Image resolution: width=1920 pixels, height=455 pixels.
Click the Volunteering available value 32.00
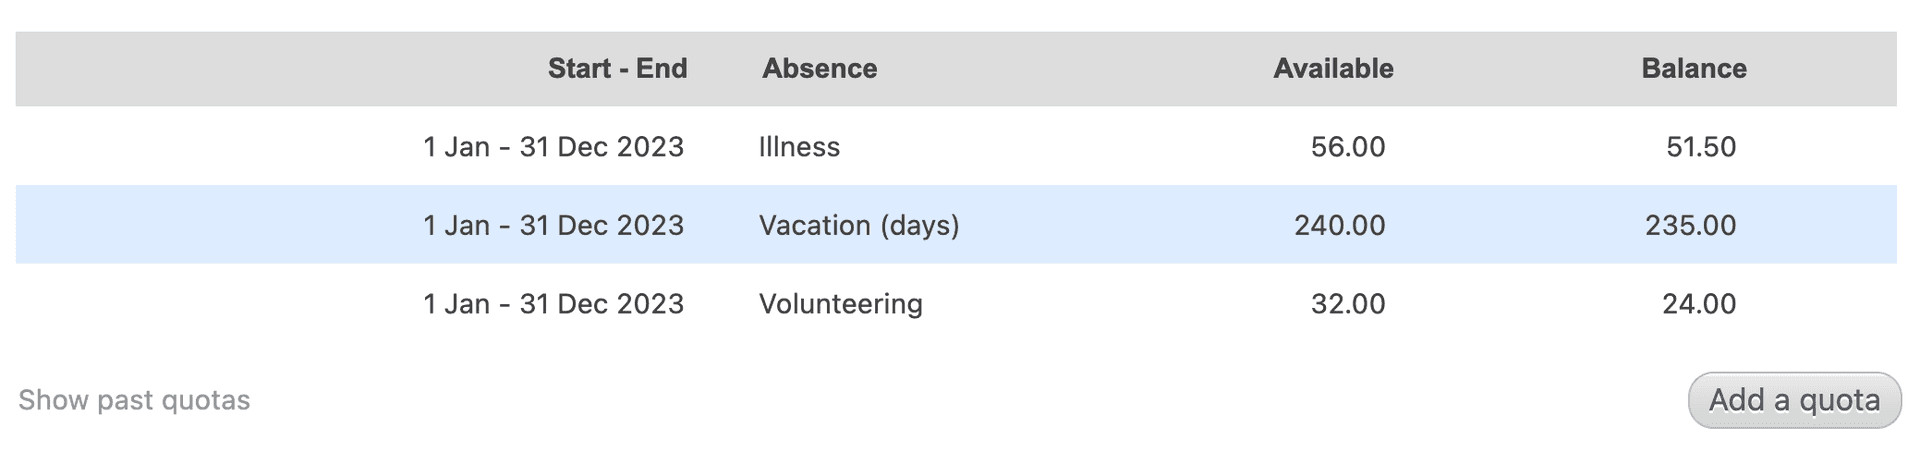(1347, 304)
